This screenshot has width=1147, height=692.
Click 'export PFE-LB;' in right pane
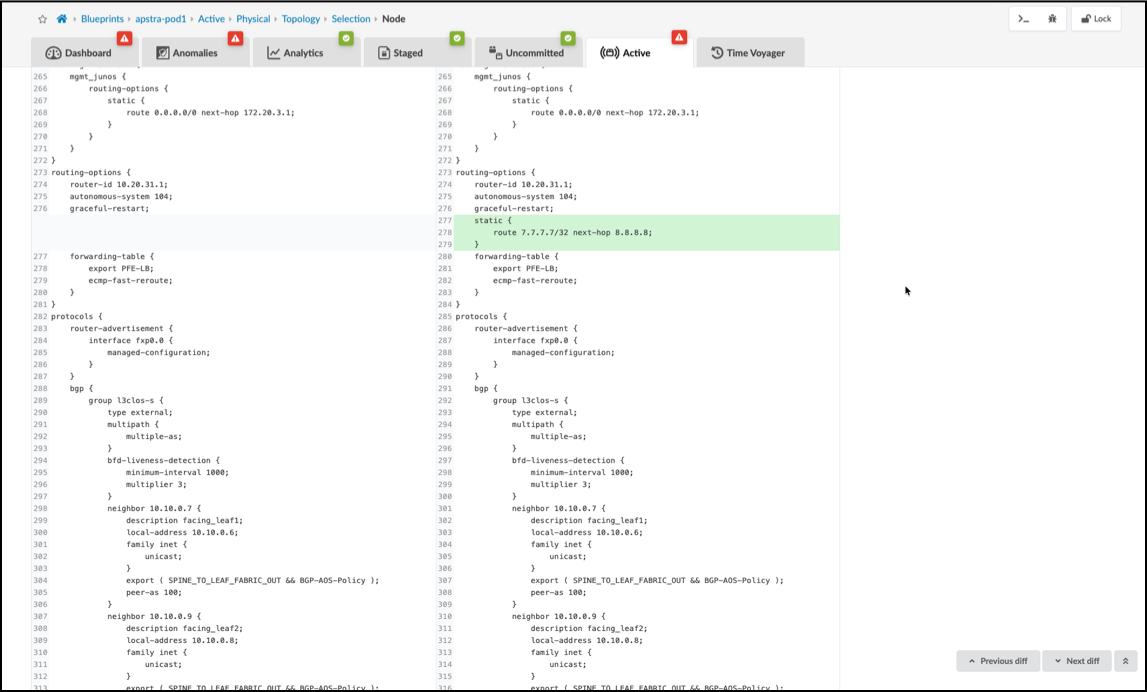pyautogui.click(x=525, y=268)
